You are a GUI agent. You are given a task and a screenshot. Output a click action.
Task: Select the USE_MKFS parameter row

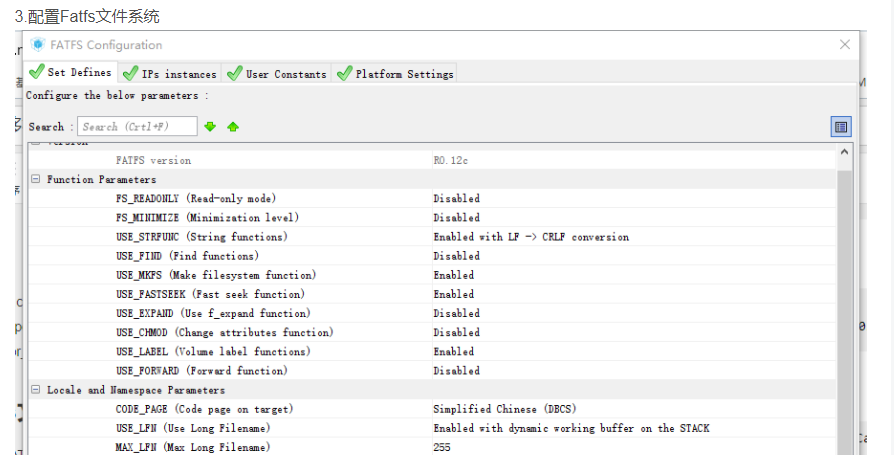215,275
